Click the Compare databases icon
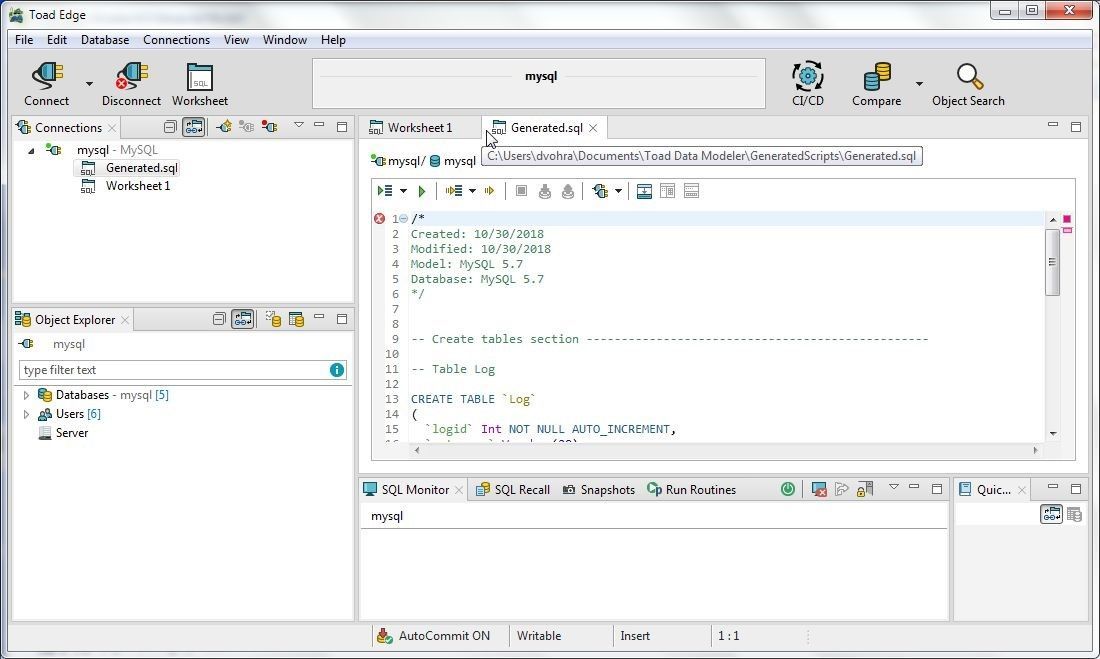Viewport: 1100px width, 659px height. [x=876, y=84]
